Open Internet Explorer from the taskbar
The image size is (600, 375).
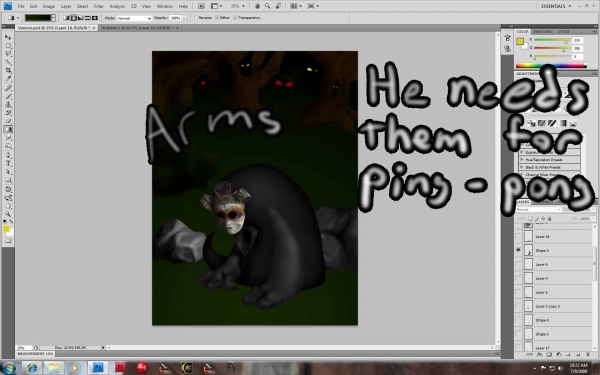(x=33, y=368)
